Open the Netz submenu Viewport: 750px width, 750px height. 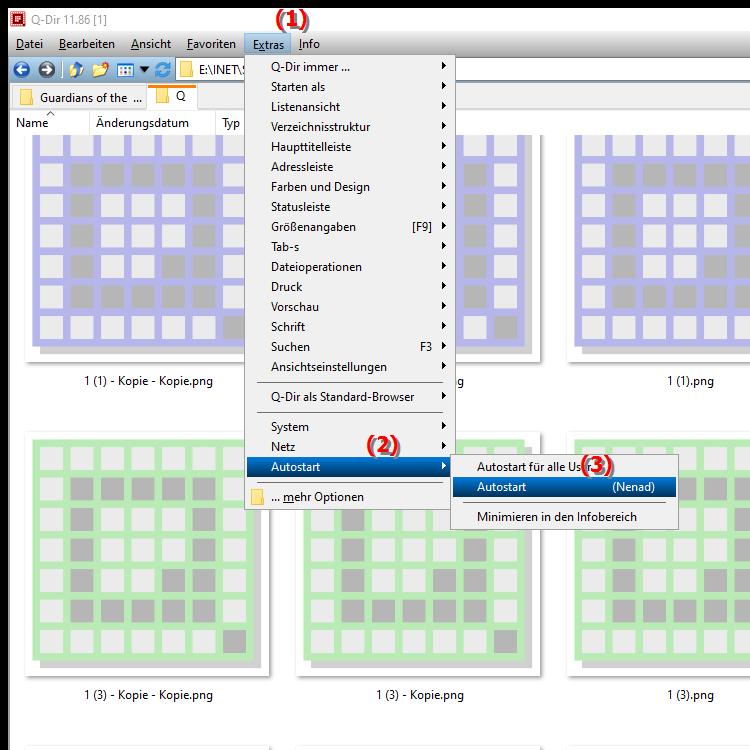click(350, 447)
